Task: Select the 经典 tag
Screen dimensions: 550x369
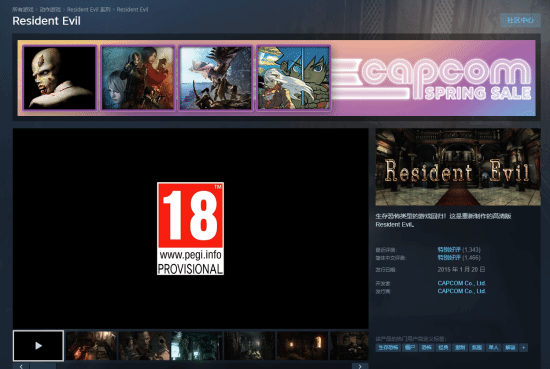Action: click(x=443, y=347)
